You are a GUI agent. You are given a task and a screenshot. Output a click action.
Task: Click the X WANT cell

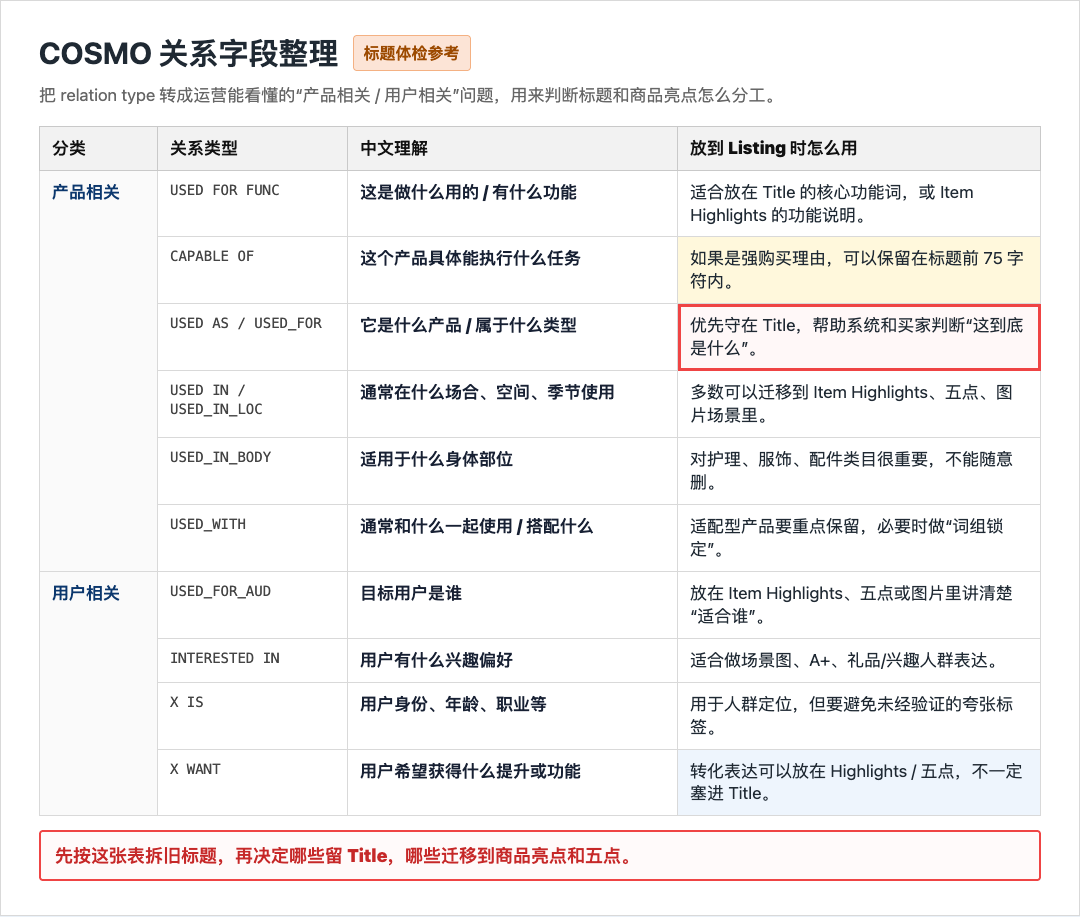(x=252, y=783)
